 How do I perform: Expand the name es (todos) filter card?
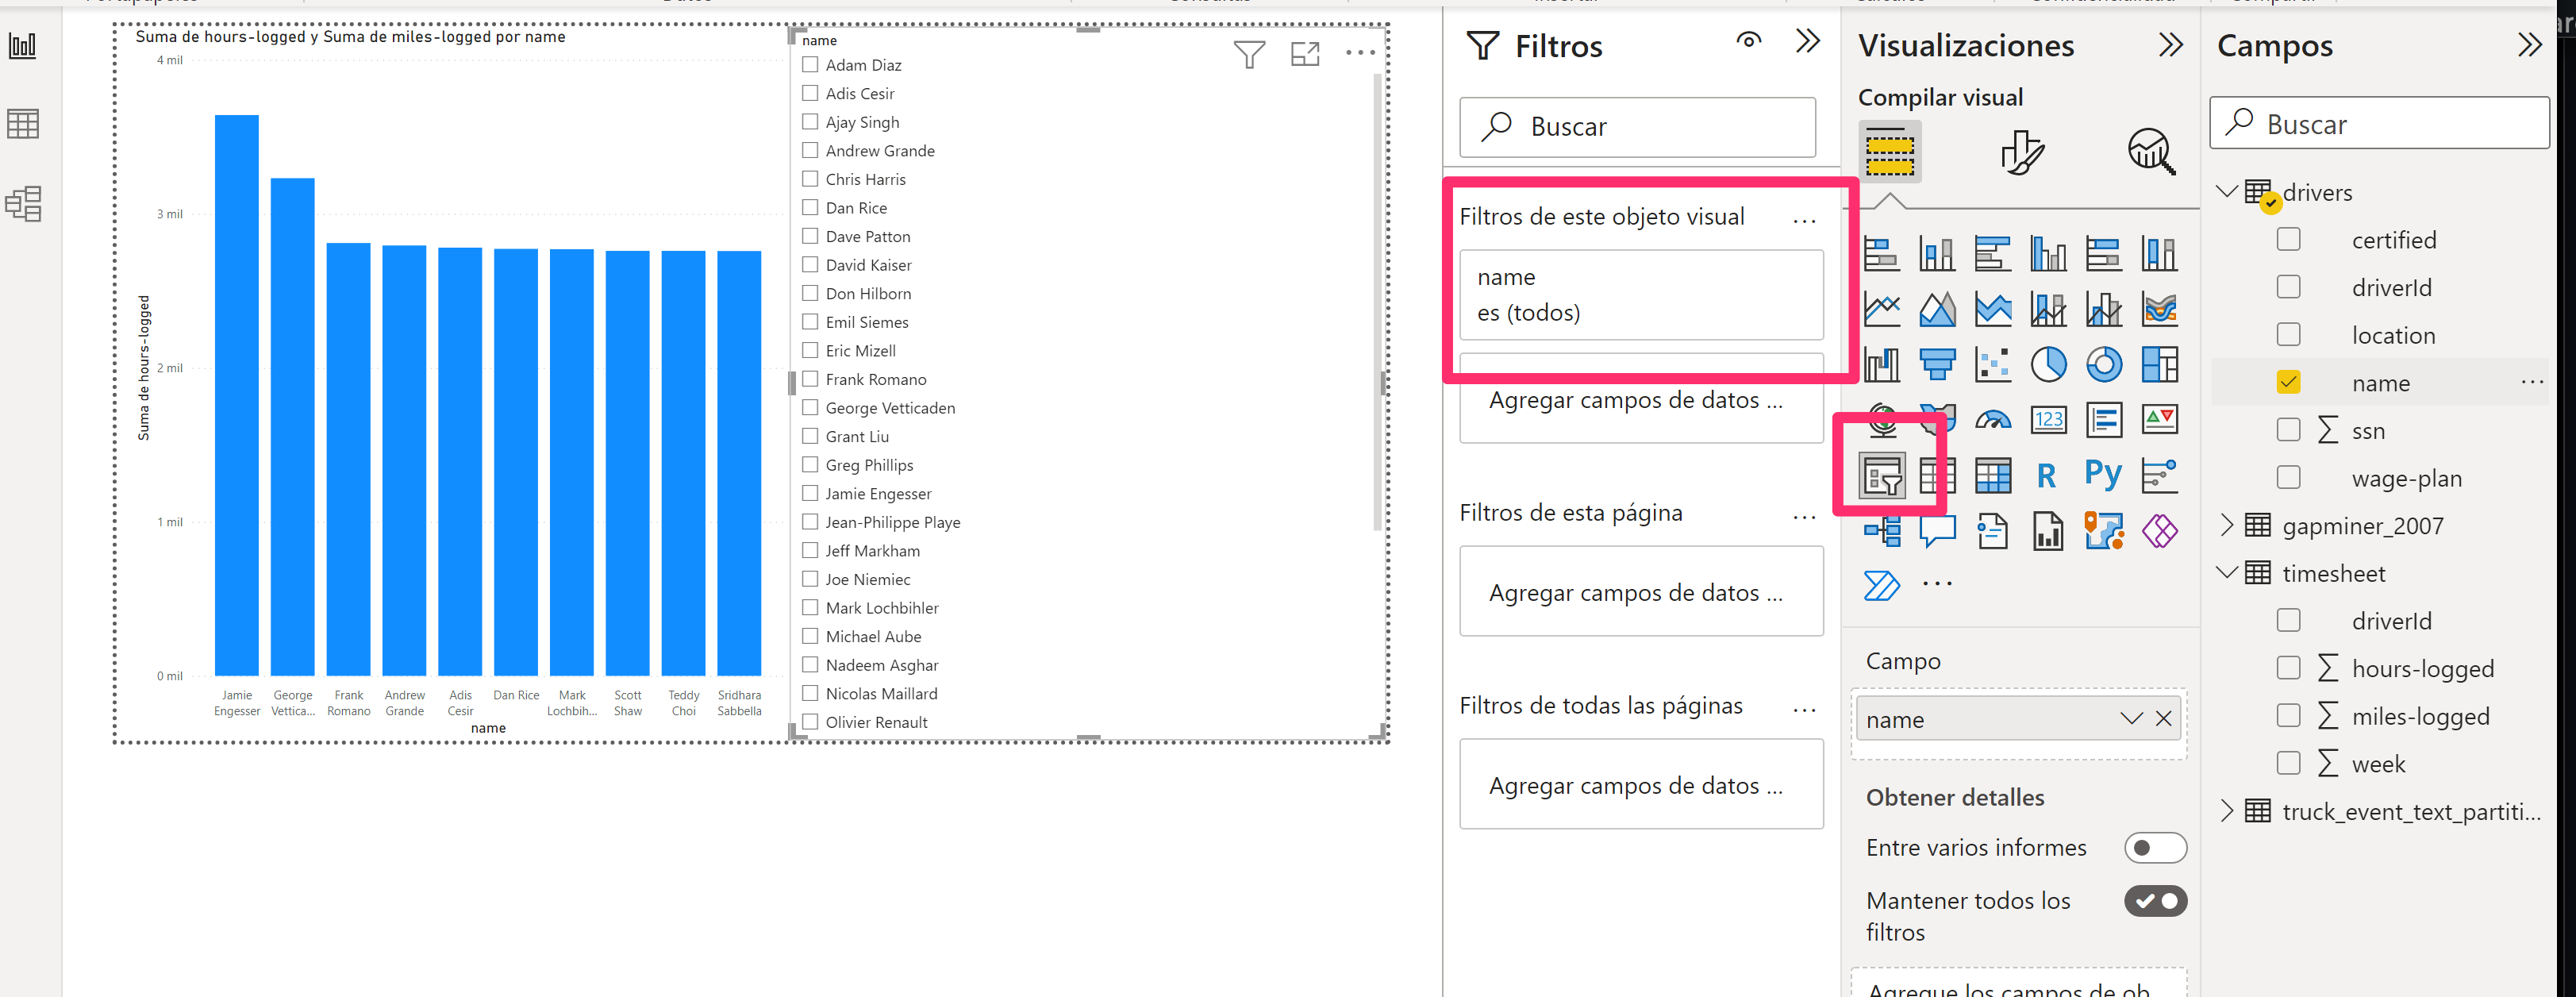click(x=1641, y=295)
